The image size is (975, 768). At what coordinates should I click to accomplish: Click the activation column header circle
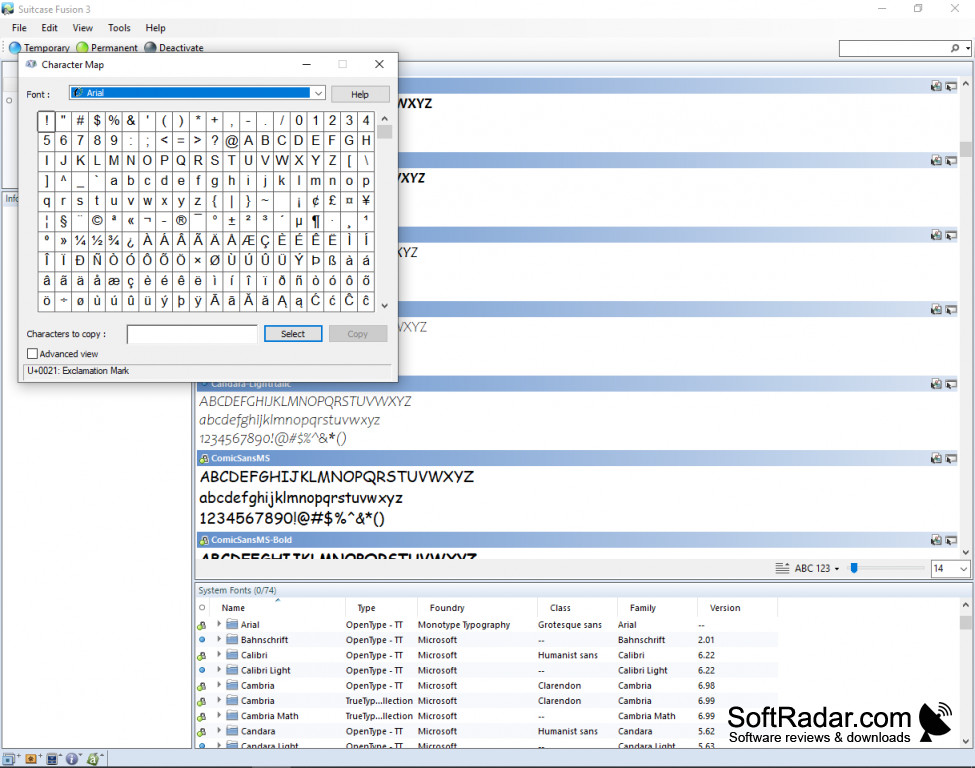click(x=201, y=608)
